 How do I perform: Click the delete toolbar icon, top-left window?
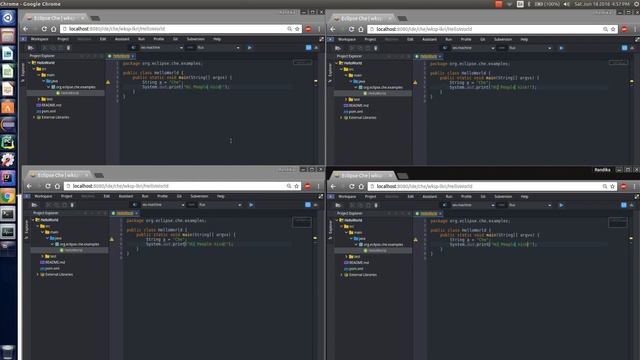pyautogui.click(x=68, y=48)
